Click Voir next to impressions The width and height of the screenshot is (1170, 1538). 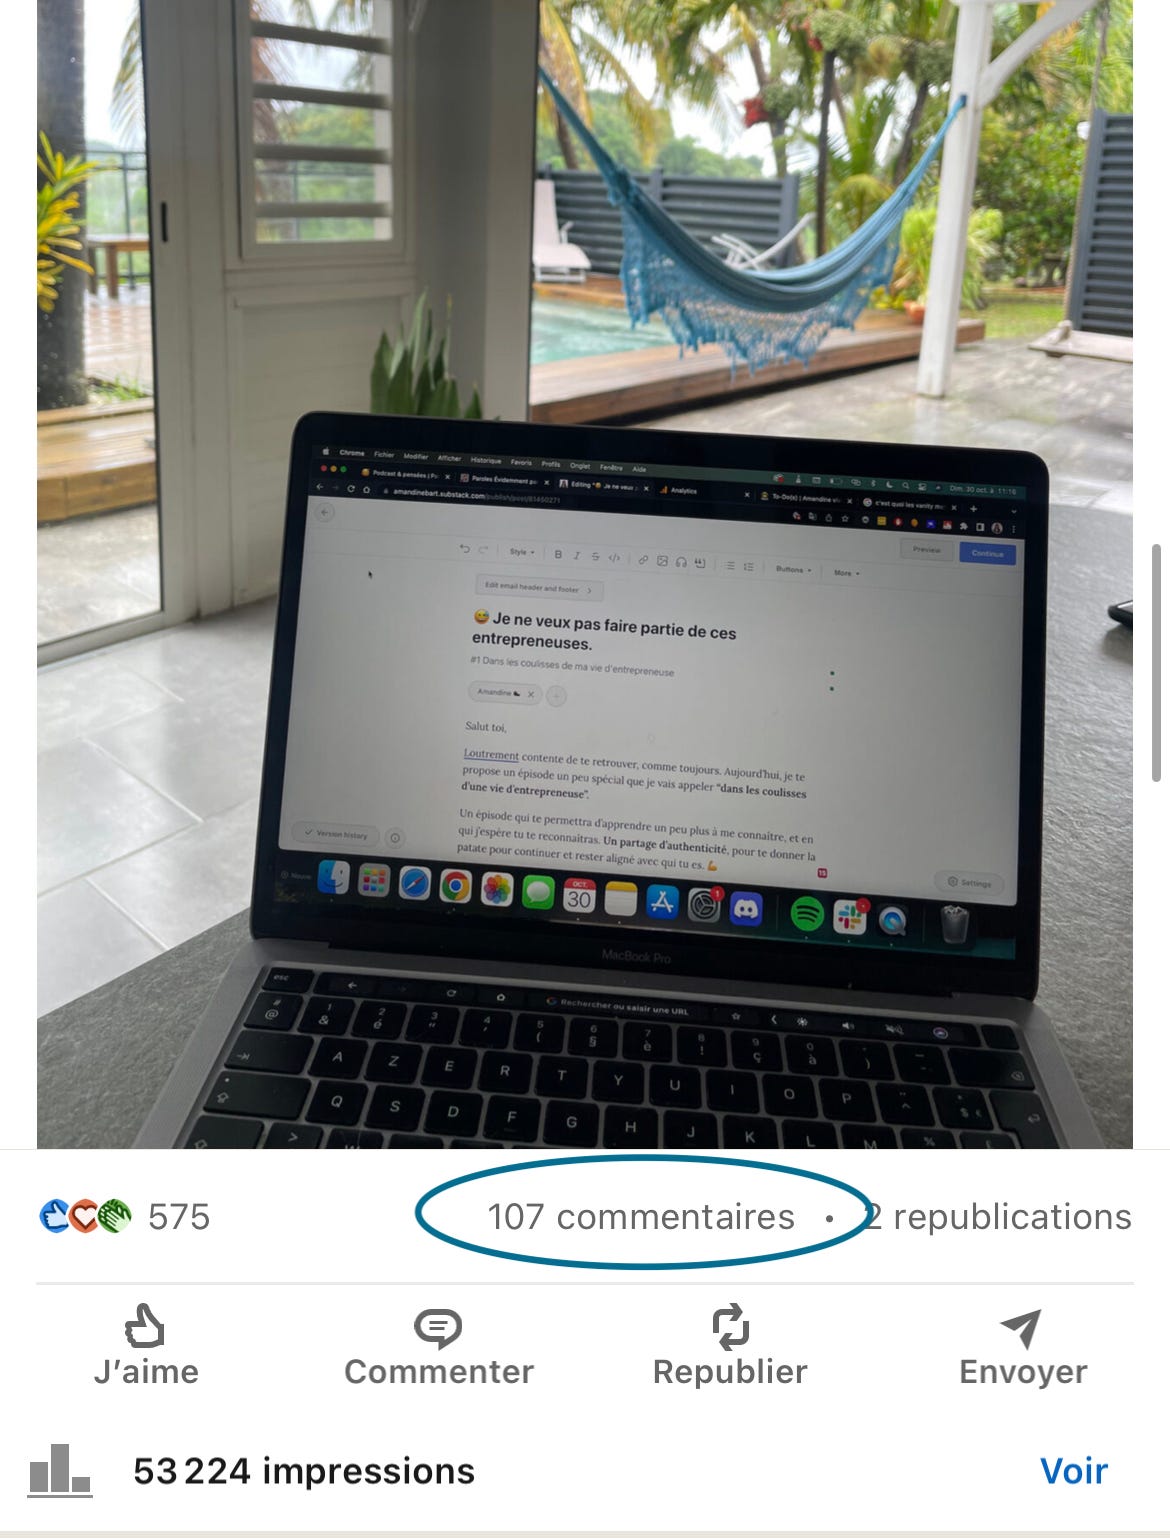click(x=1074, y=1471)
